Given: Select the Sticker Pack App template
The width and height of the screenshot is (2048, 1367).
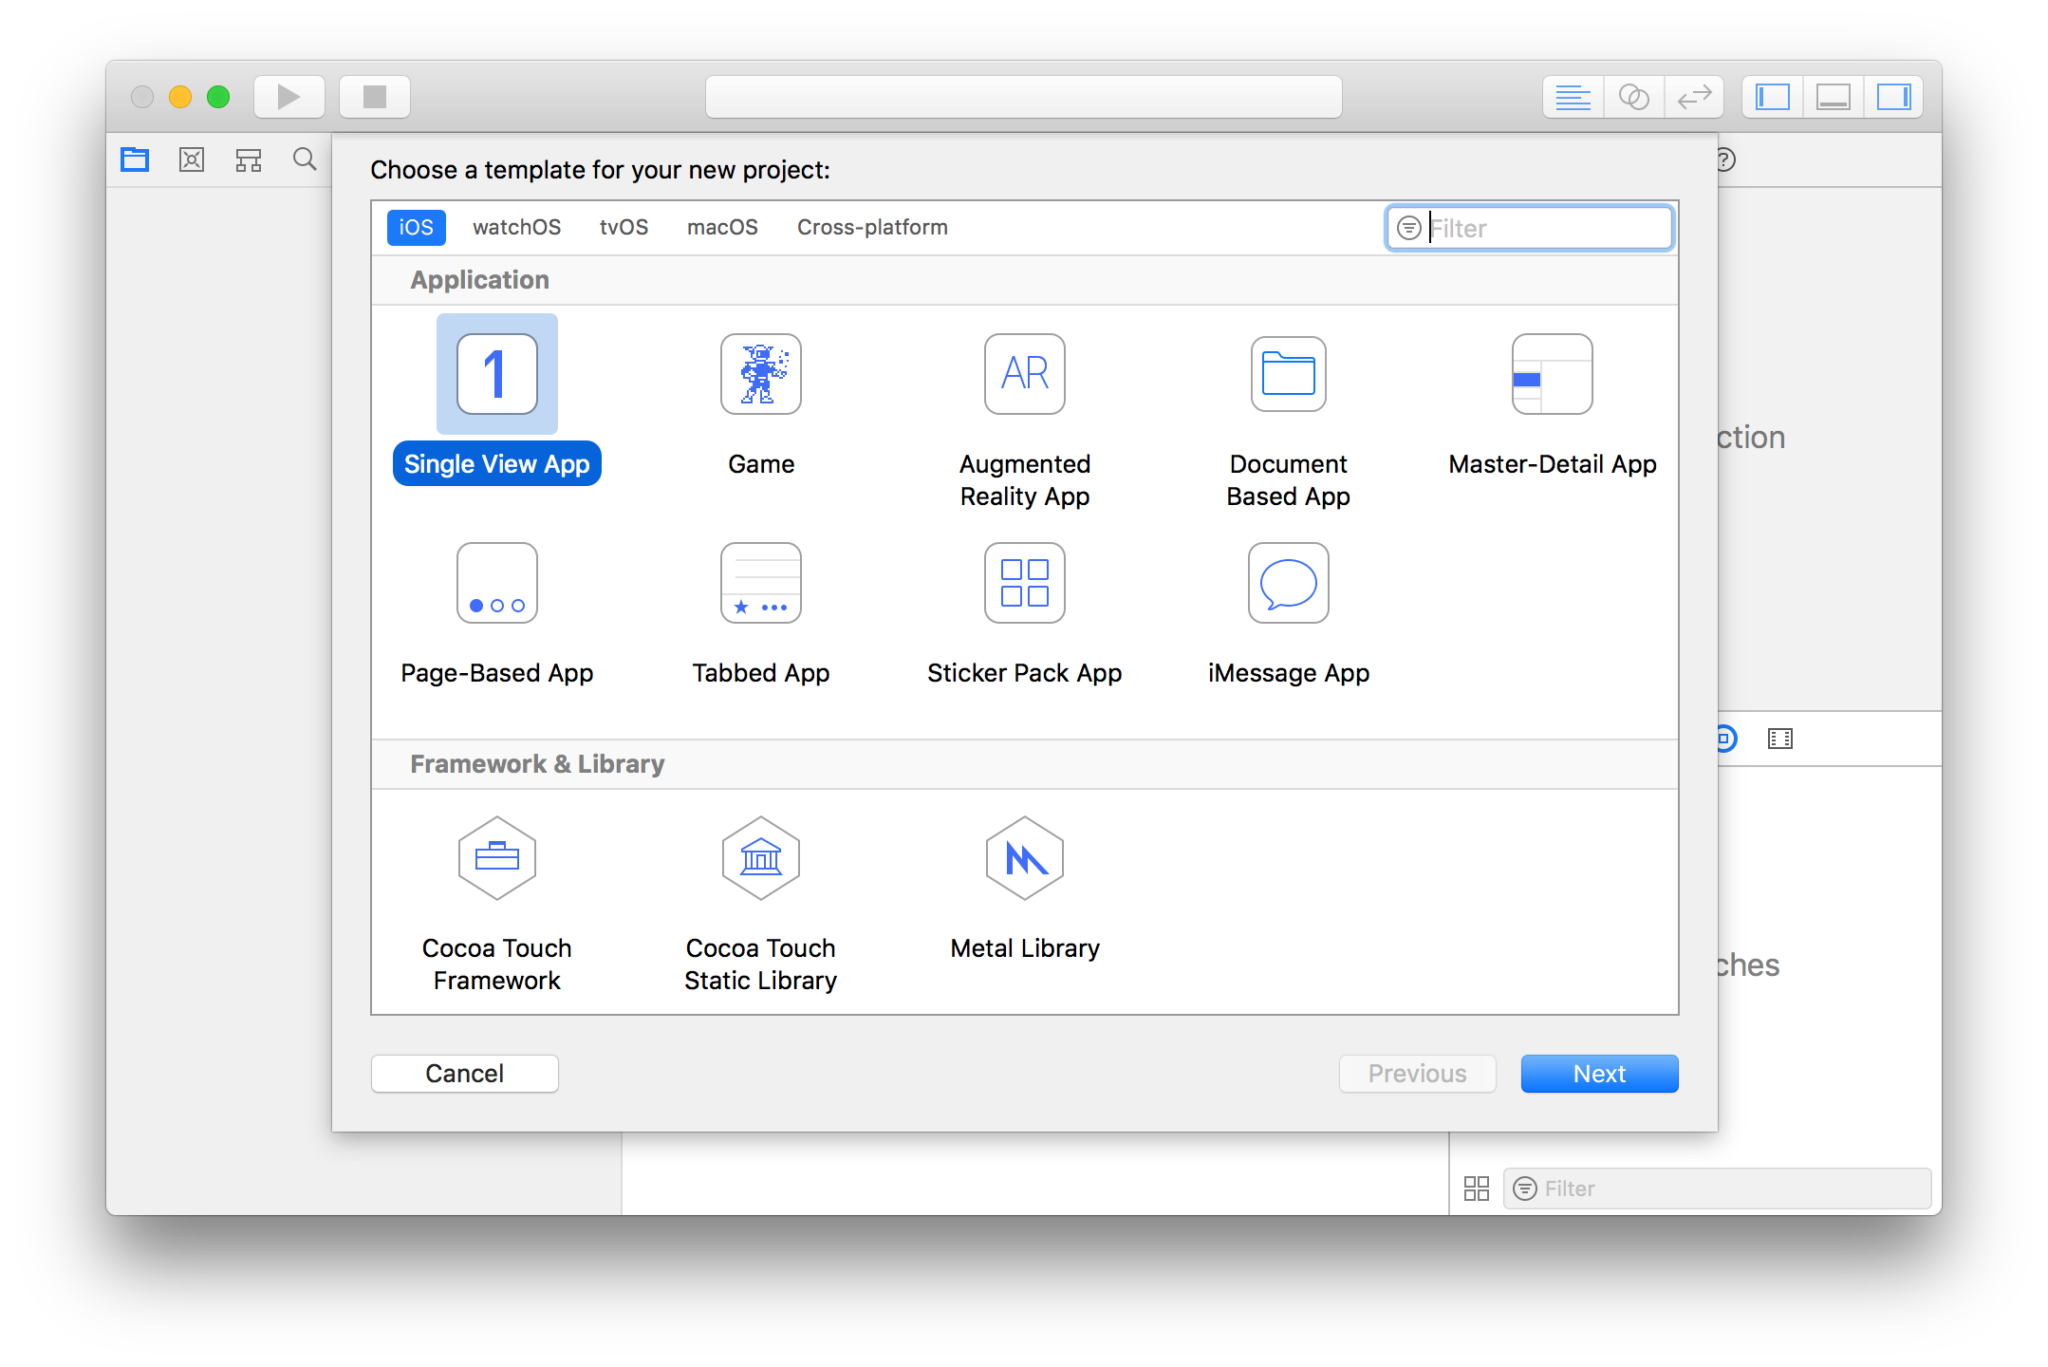Looking at the screenshot, I should coord(1024,583).
